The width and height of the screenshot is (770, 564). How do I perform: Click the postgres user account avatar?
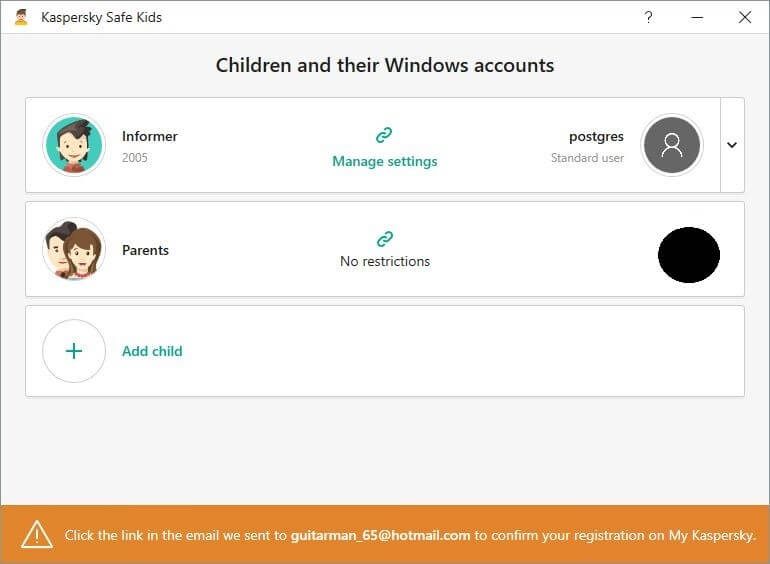pos(672,145)
